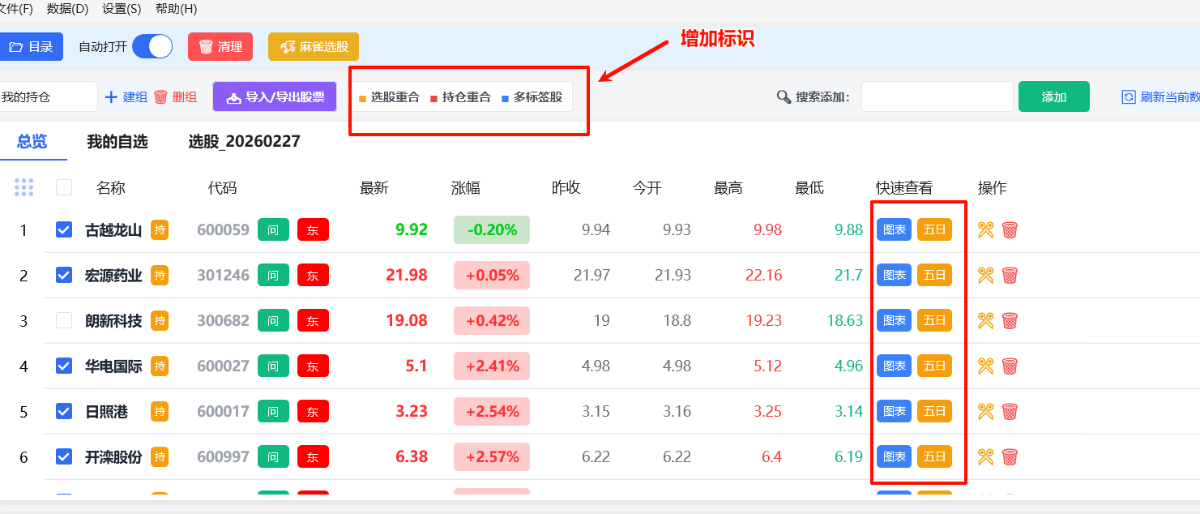Switch to the 我的自选 tab
Screen dimensions: 1200x514
click(x=117, y=142)
